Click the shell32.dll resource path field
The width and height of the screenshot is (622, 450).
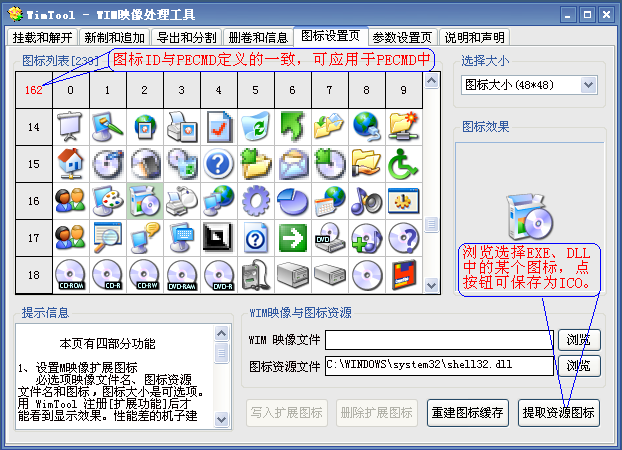tap(440, 365)
